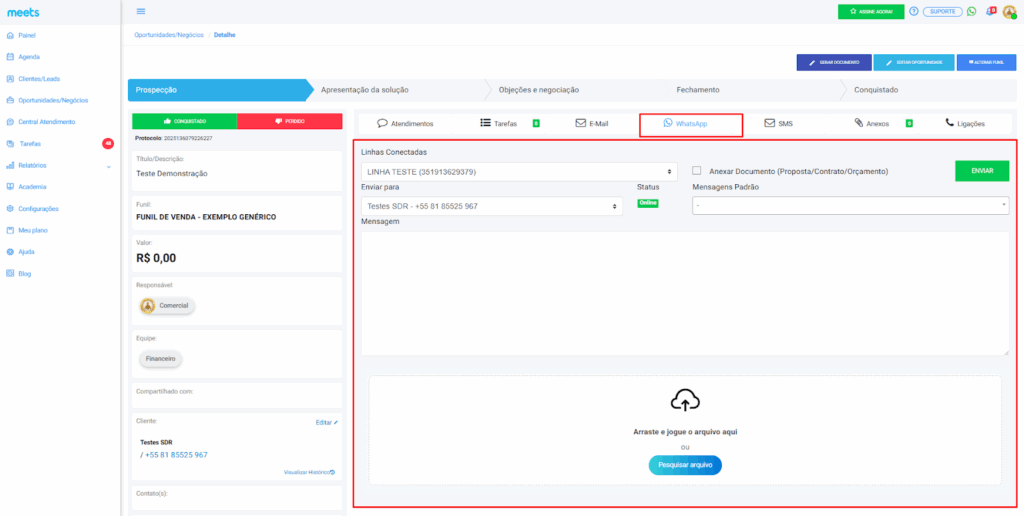Open the user profile avatar
This screenshot has height=516, width=1024.
coord(1009,11)
